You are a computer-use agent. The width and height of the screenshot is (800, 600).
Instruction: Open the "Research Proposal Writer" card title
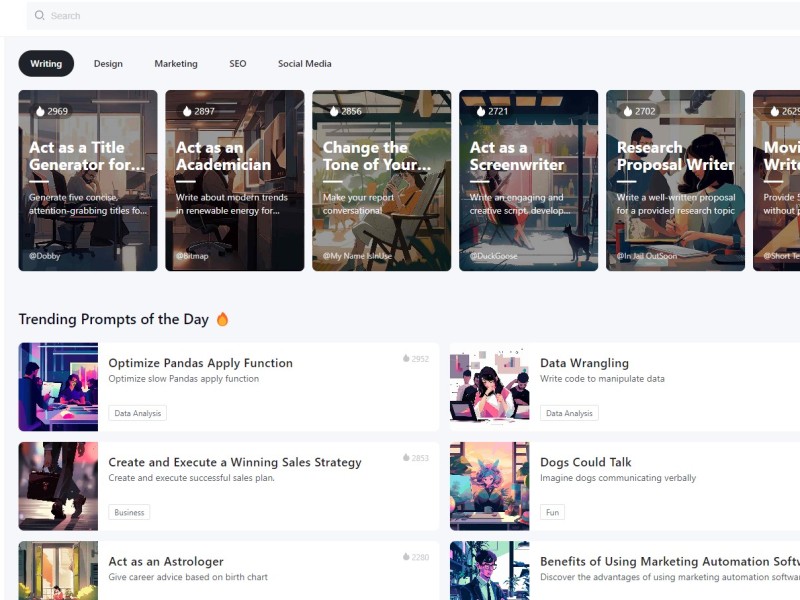click(676, 156)
